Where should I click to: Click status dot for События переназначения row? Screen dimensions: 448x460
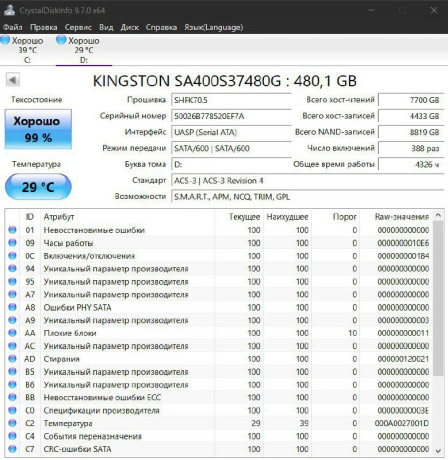pos(12,436)
